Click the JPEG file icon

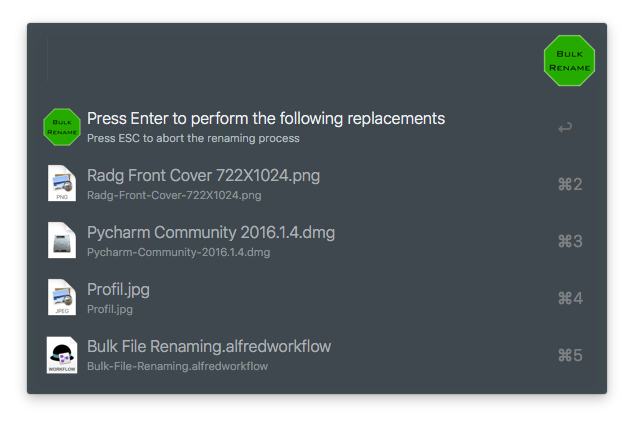(x=62, y=298)
